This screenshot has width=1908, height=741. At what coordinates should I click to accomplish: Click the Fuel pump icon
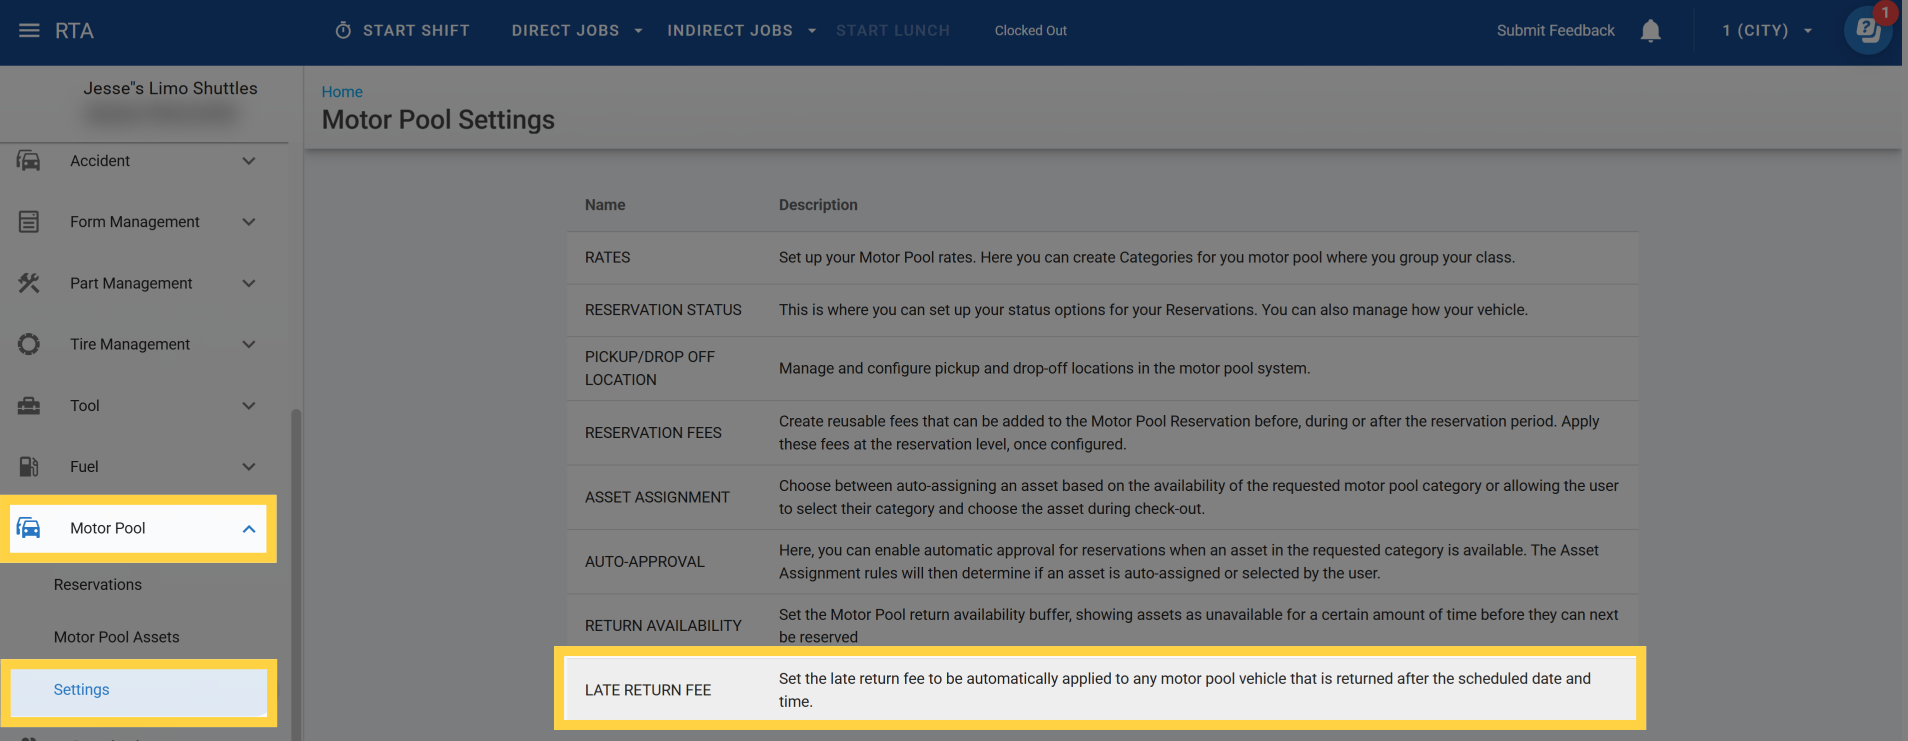click(29, 466)
